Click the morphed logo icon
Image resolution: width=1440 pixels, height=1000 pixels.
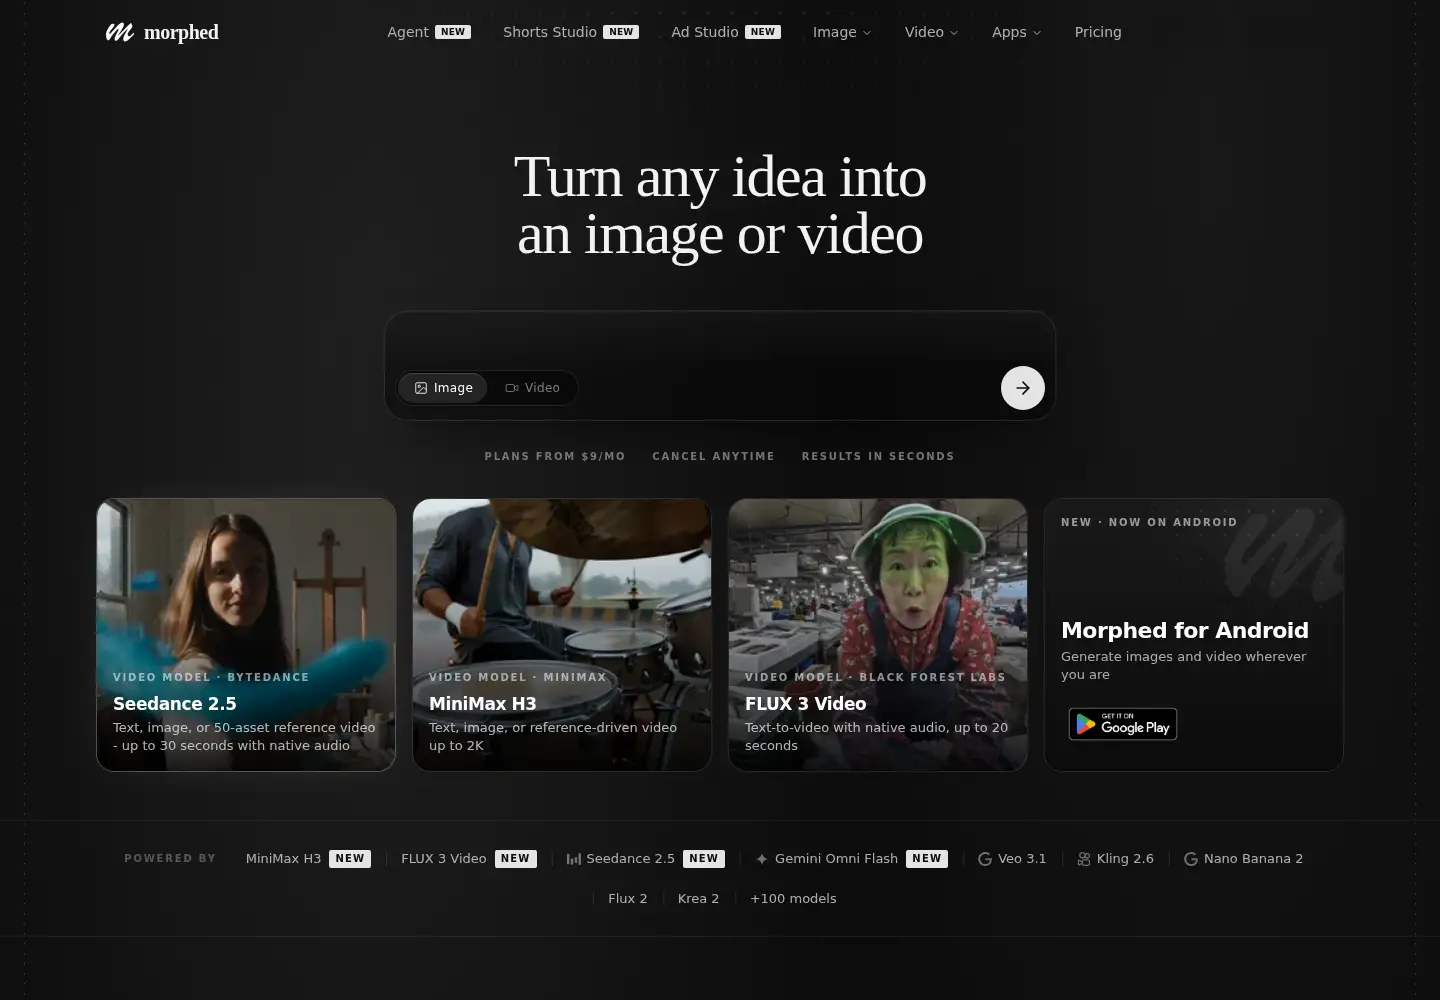coord(120,32)
